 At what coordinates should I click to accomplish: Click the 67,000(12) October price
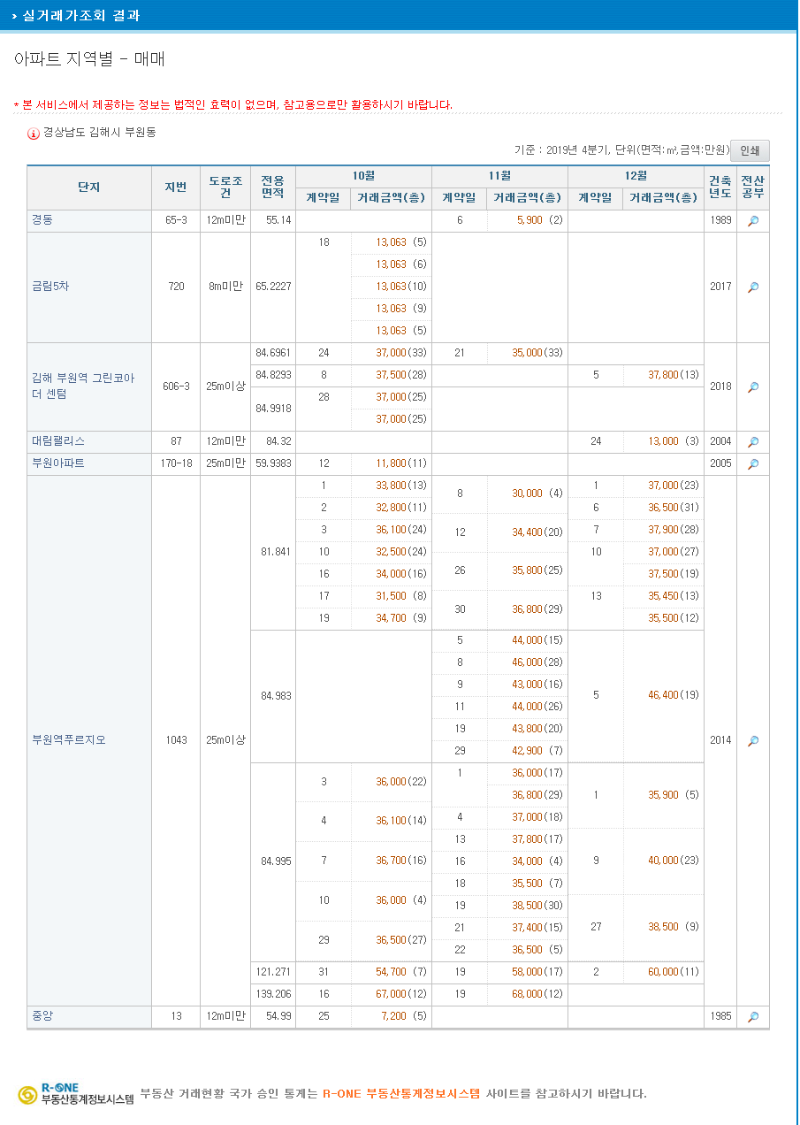401,994
